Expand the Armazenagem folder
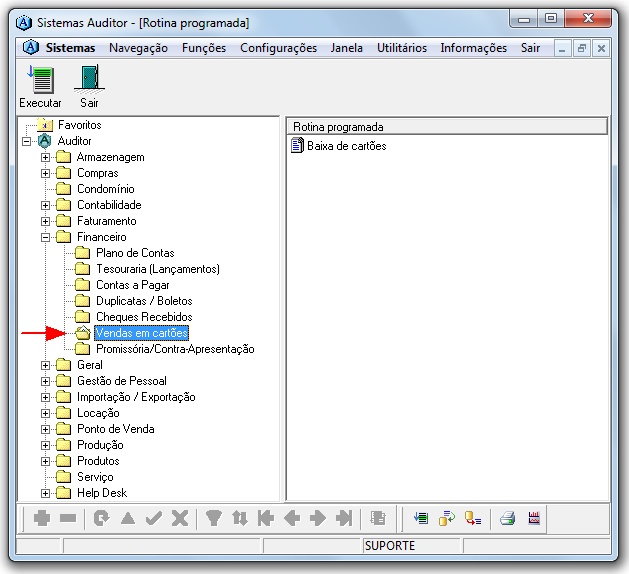This screenshot has width=629, height=574. 45,157
